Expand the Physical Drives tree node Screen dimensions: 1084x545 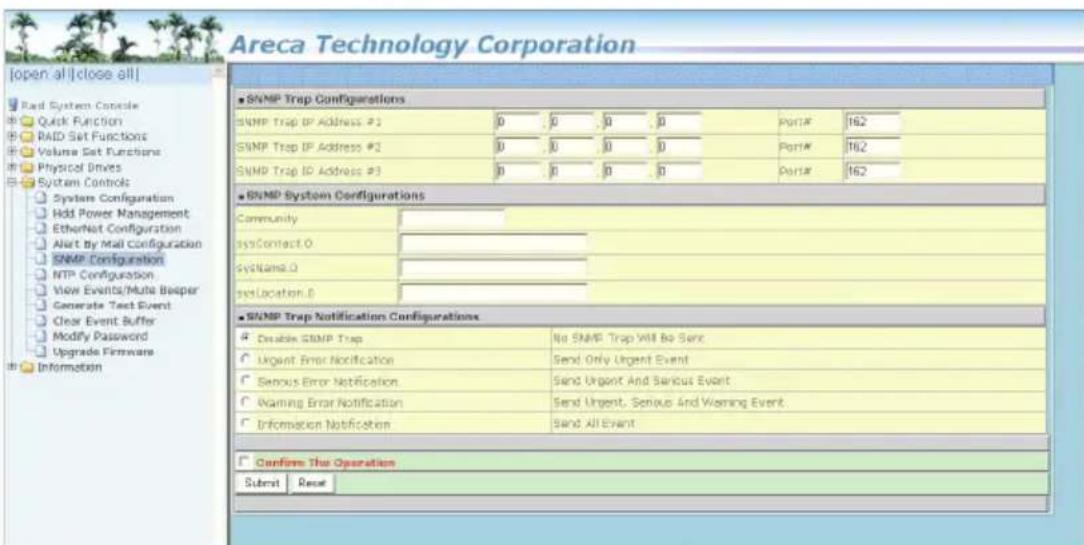(10, 167)
